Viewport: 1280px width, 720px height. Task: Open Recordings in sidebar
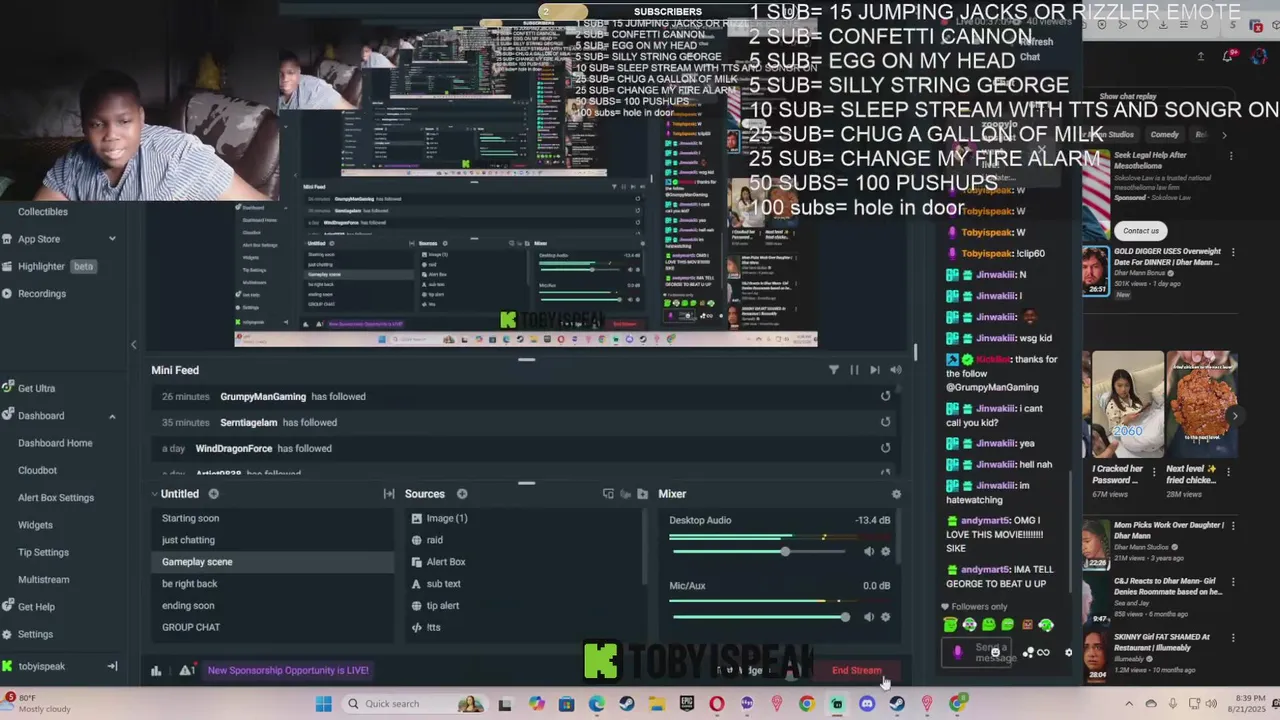[x=42, y=294]
